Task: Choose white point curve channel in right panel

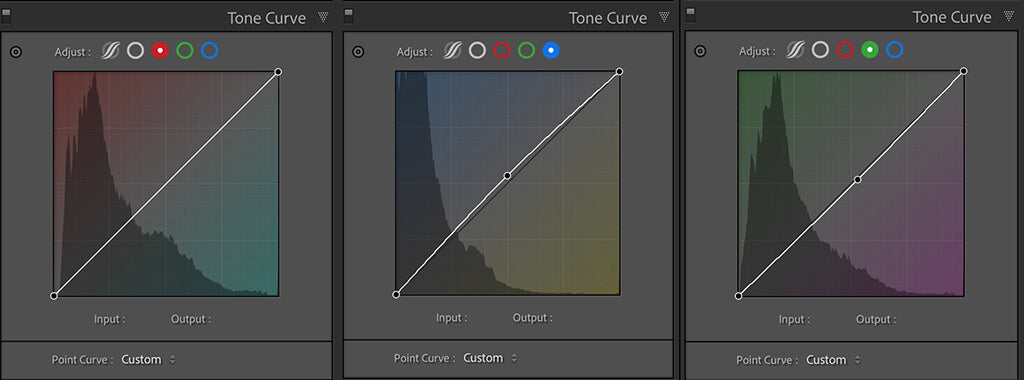Action: click(820, 49)
